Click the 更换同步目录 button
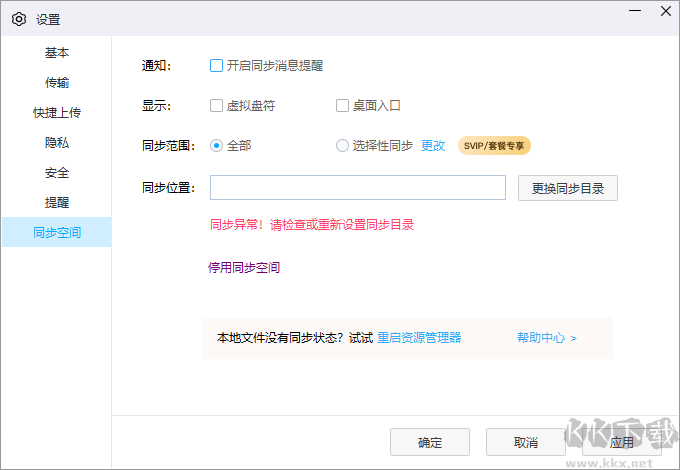The height and width of the screenshot is (470, 680). [568, 188]
